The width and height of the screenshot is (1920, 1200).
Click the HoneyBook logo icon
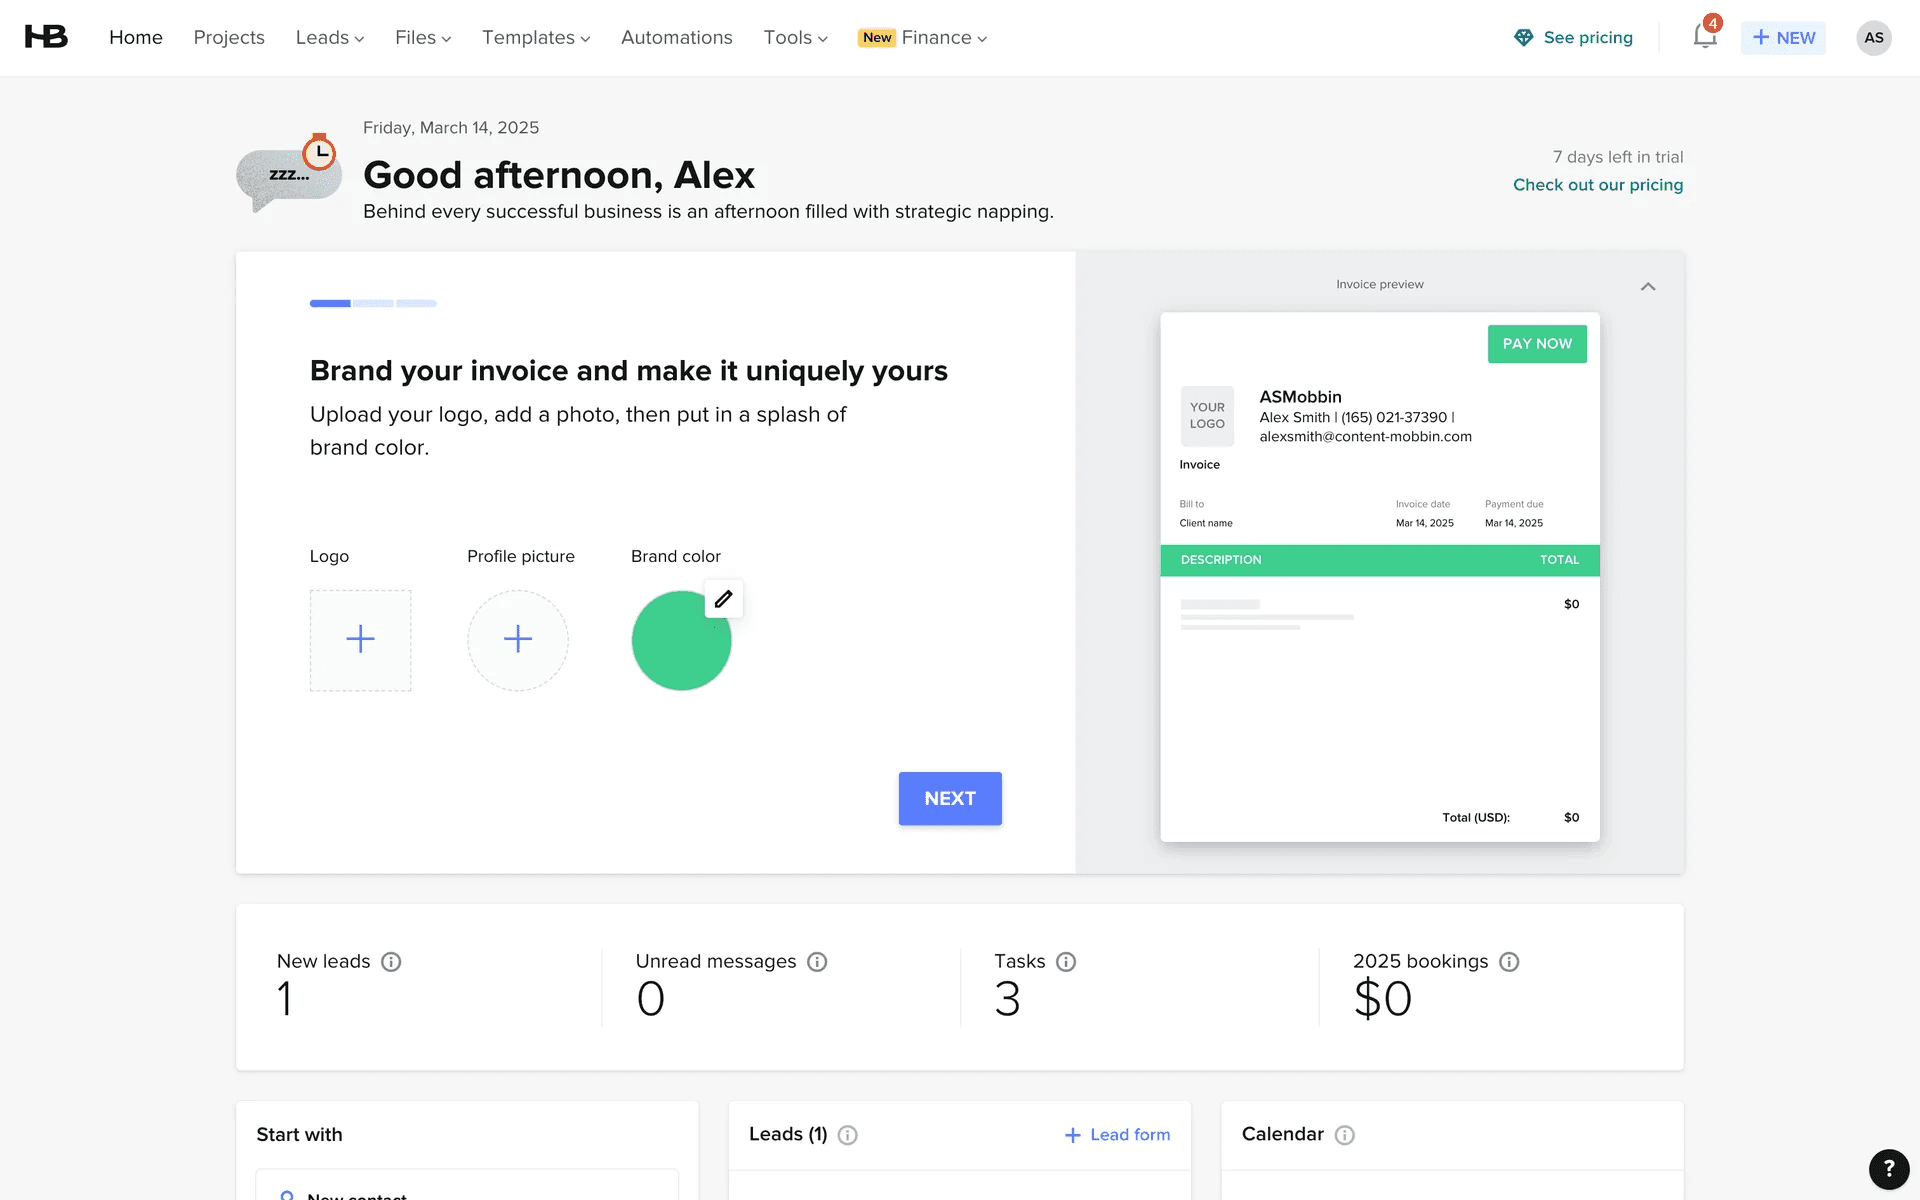tap(46, 37)
